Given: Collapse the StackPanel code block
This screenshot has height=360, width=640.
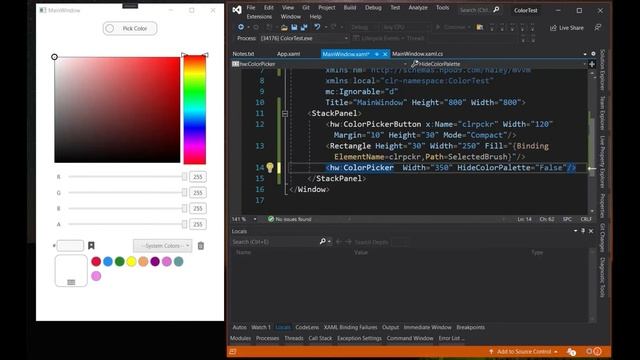Looking at the screenshot, I should (285, 113).
